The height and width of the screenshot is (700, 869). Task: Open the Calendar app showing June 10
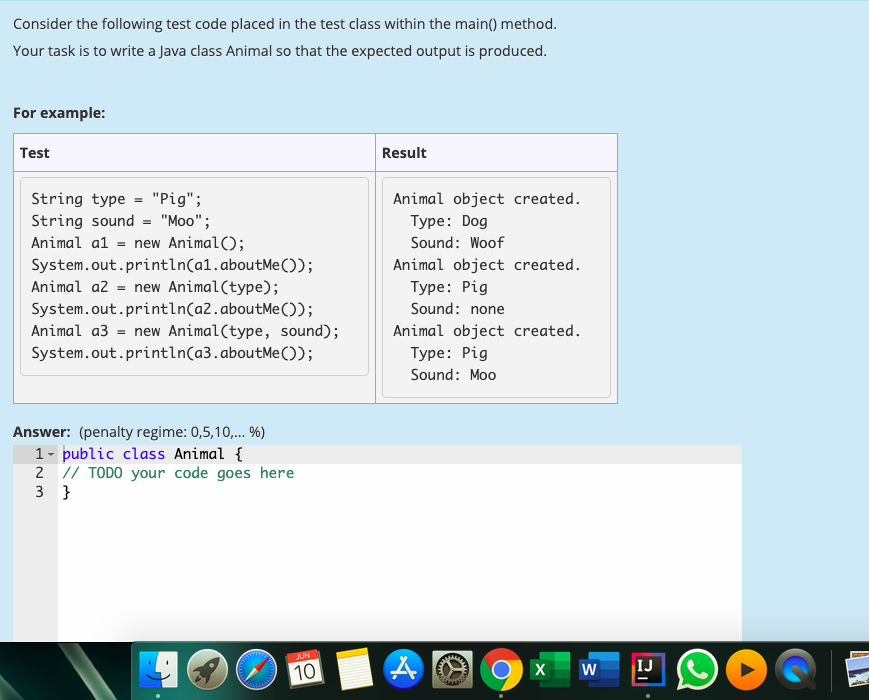306,671
